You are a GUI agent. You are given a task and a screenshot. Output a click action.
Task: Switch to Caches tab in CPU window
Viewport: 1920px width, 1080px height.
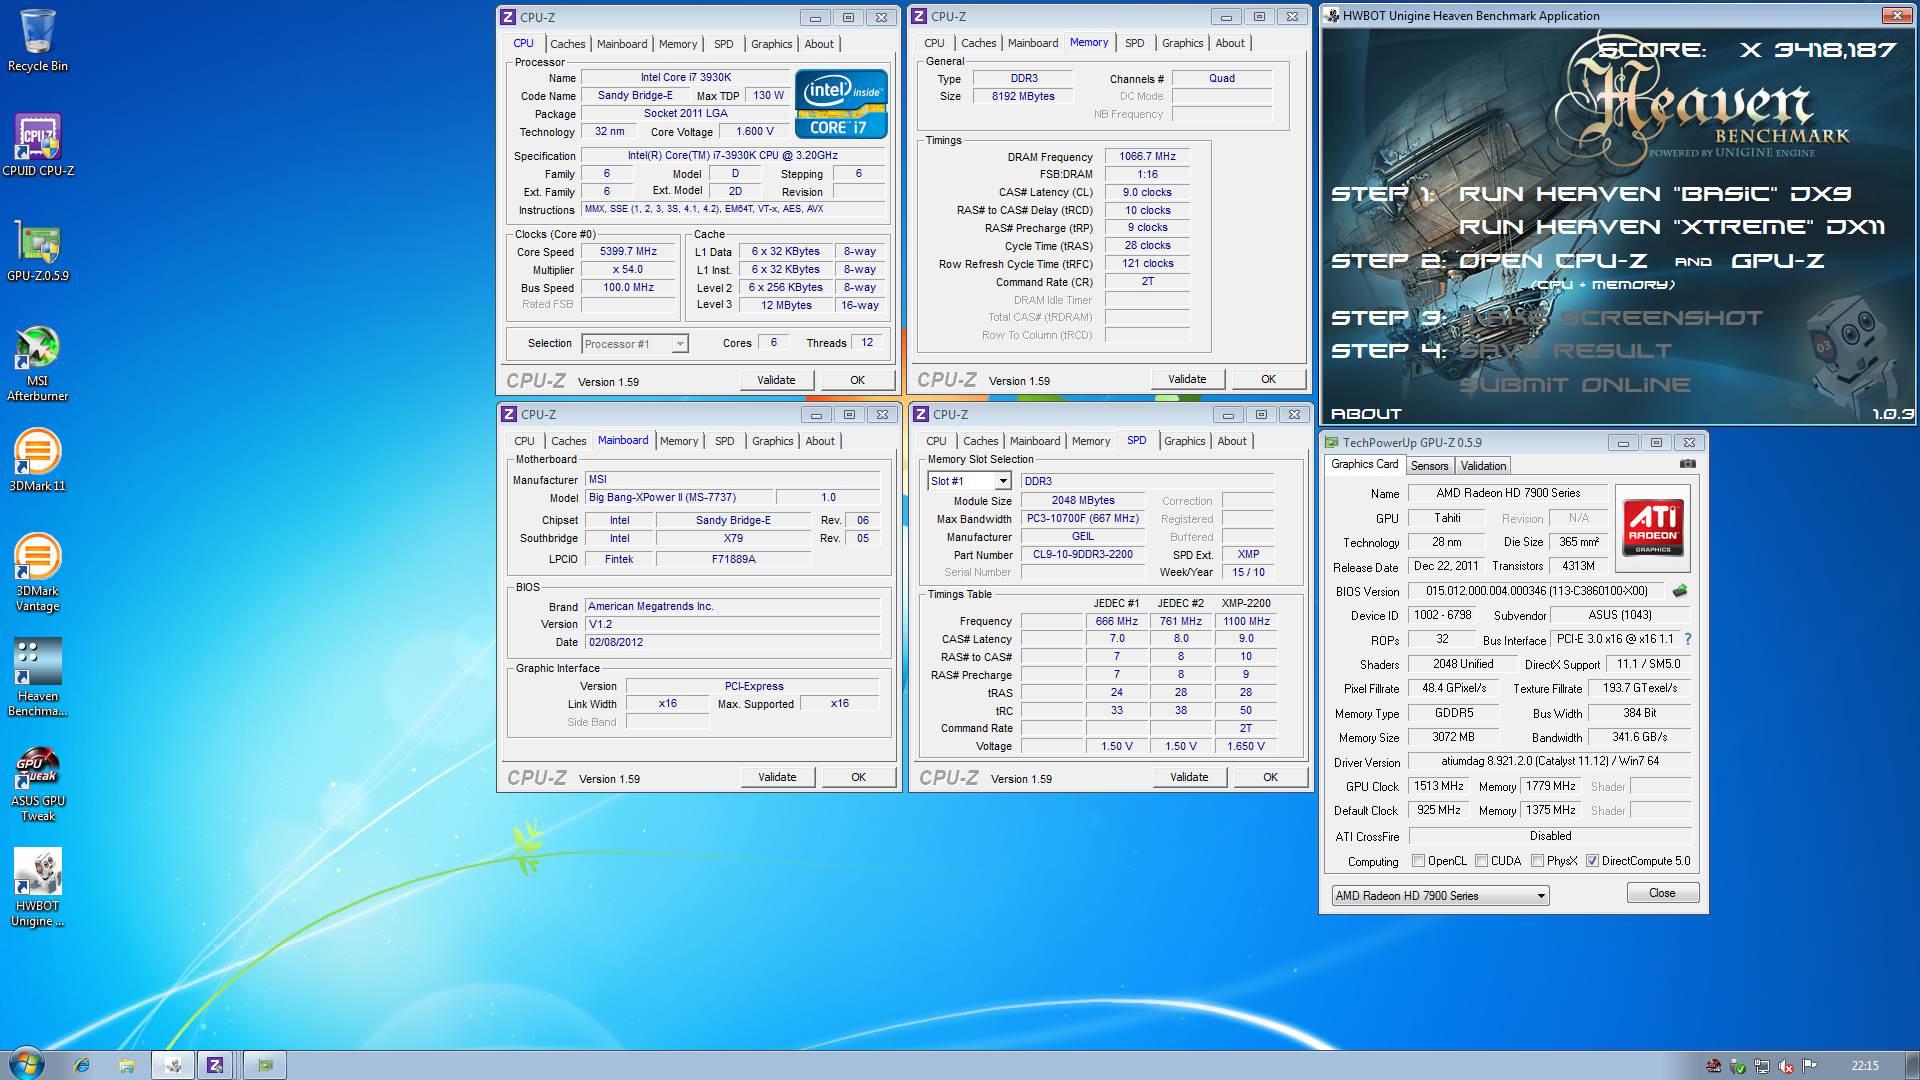coord(567,44)
